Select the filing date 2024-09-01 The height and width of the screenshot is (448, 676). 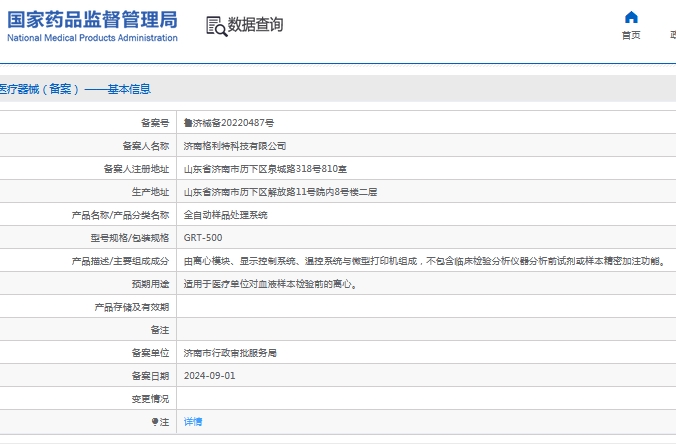(x=210, y=376)
